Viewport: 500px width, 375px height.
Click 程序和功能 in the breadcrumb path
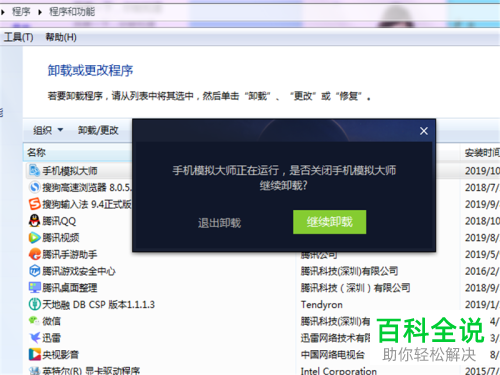coord(72,12)
